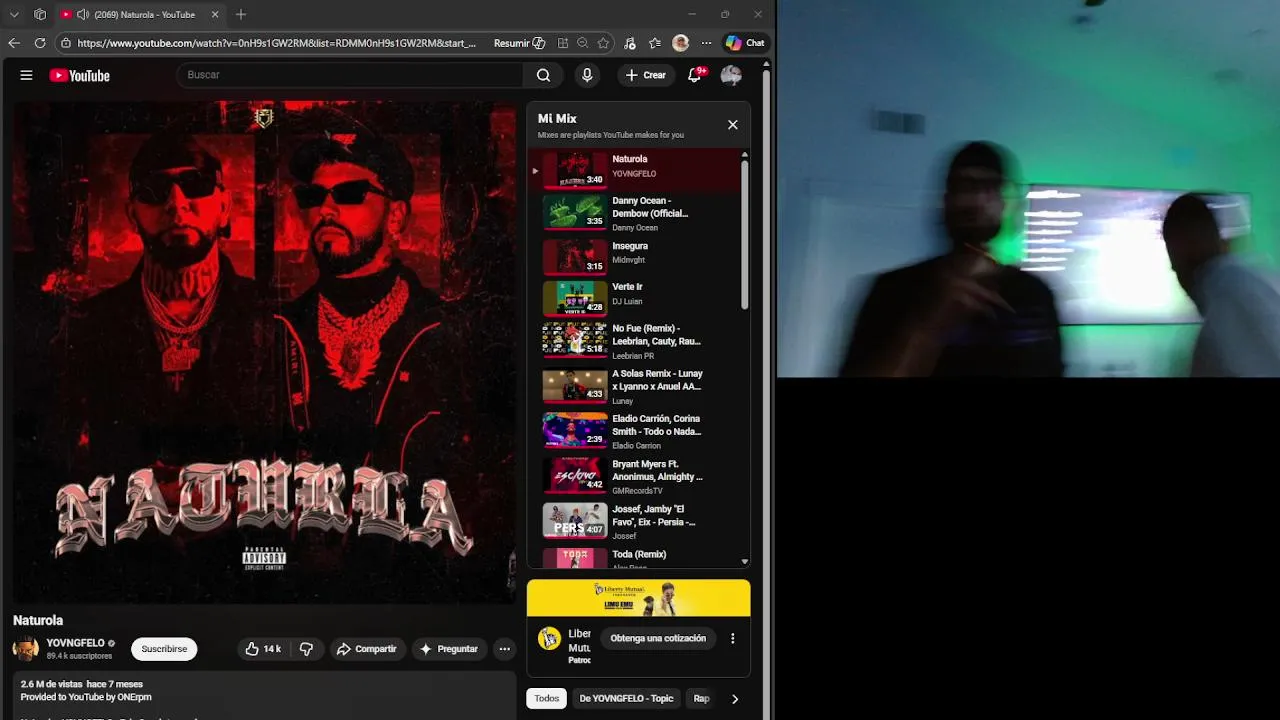This screenshot has width=1280, height=720.
Task: Play Toda (Remix) in the mix list
Action: click(x=635, y=557)
